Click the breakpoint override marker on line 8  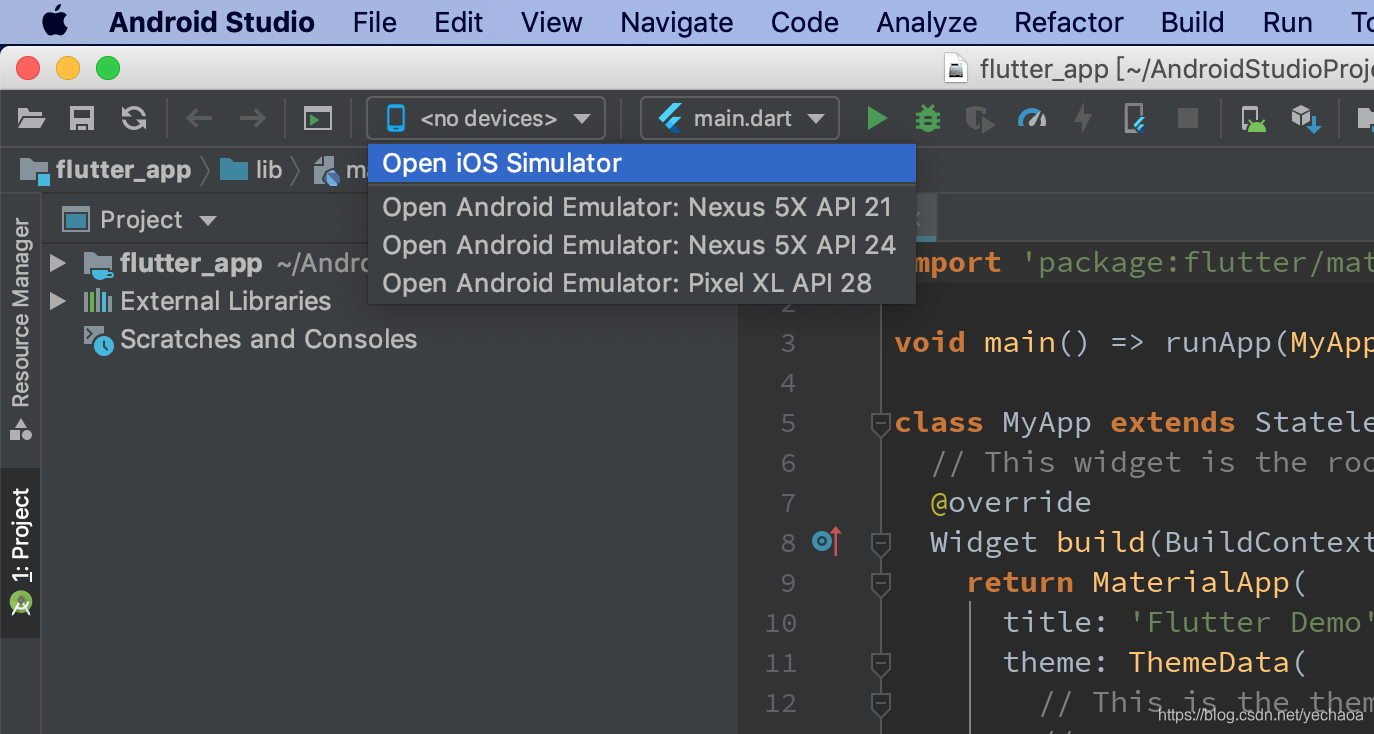pos(828,541)
